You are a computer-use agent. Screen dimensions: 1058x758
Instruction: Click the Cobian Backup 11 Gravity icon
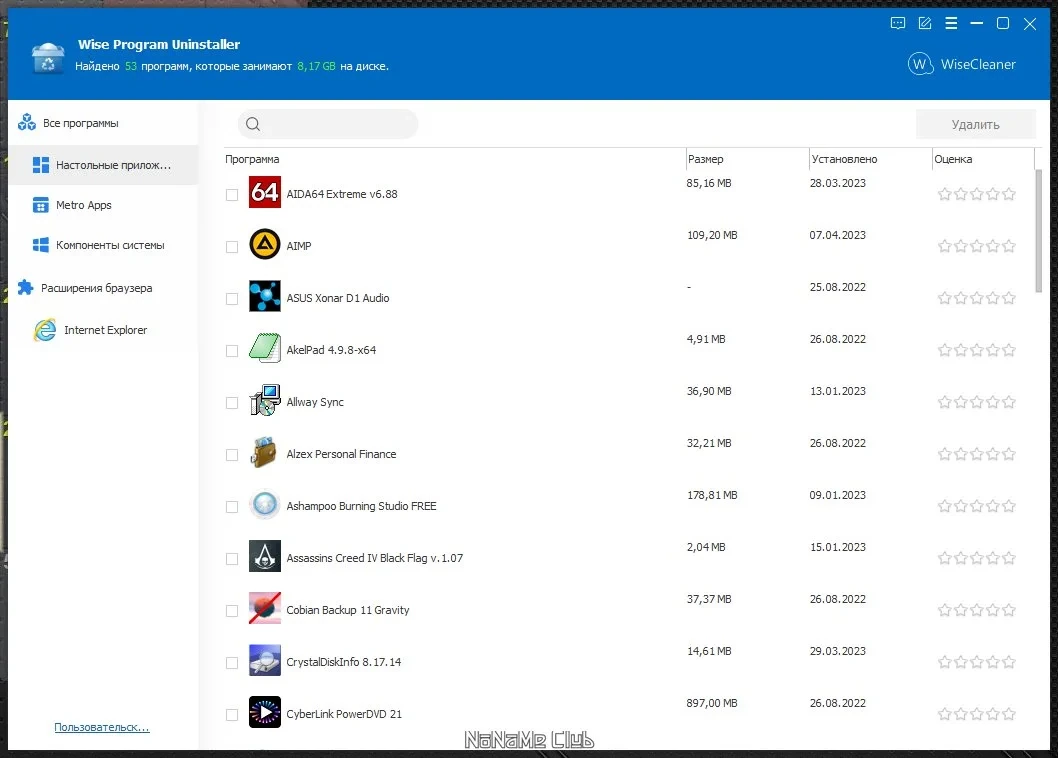(x=264, y=608)
